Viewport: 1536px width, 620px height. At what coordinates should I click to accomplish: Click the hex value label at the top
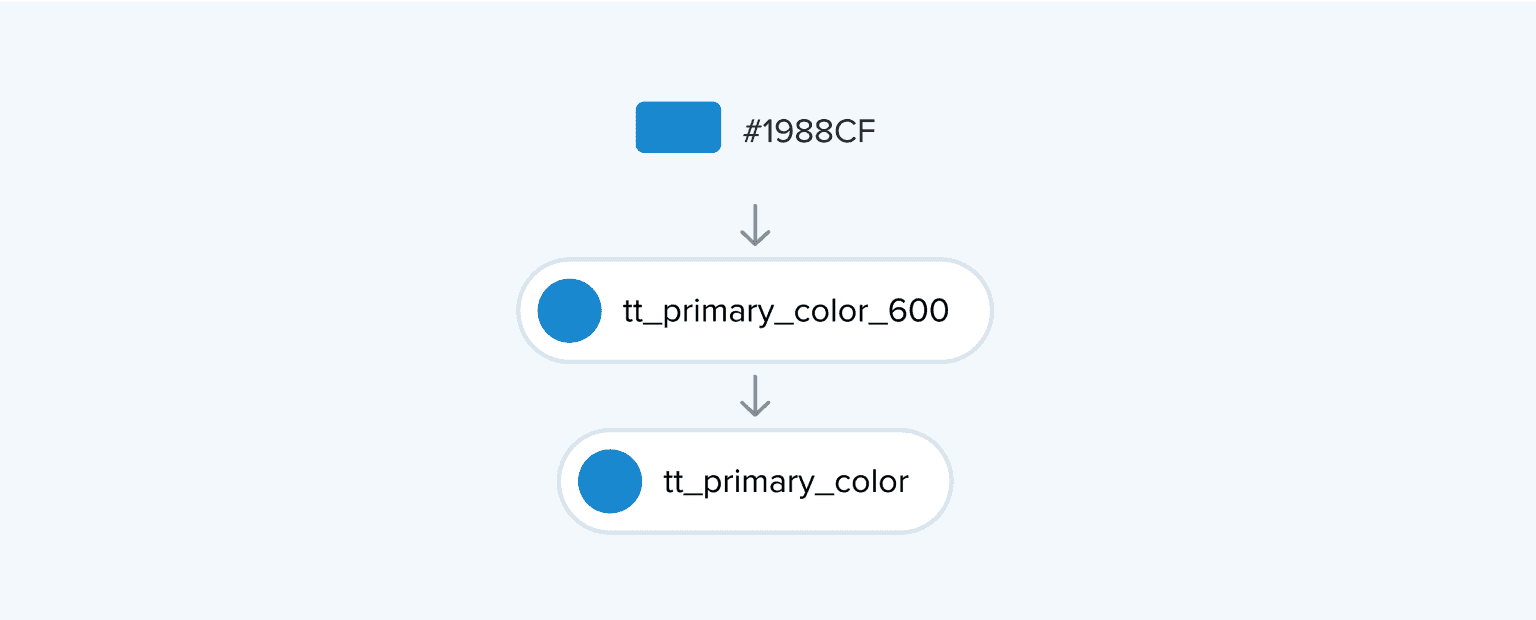pyautogui.click(x=809, y=132)
